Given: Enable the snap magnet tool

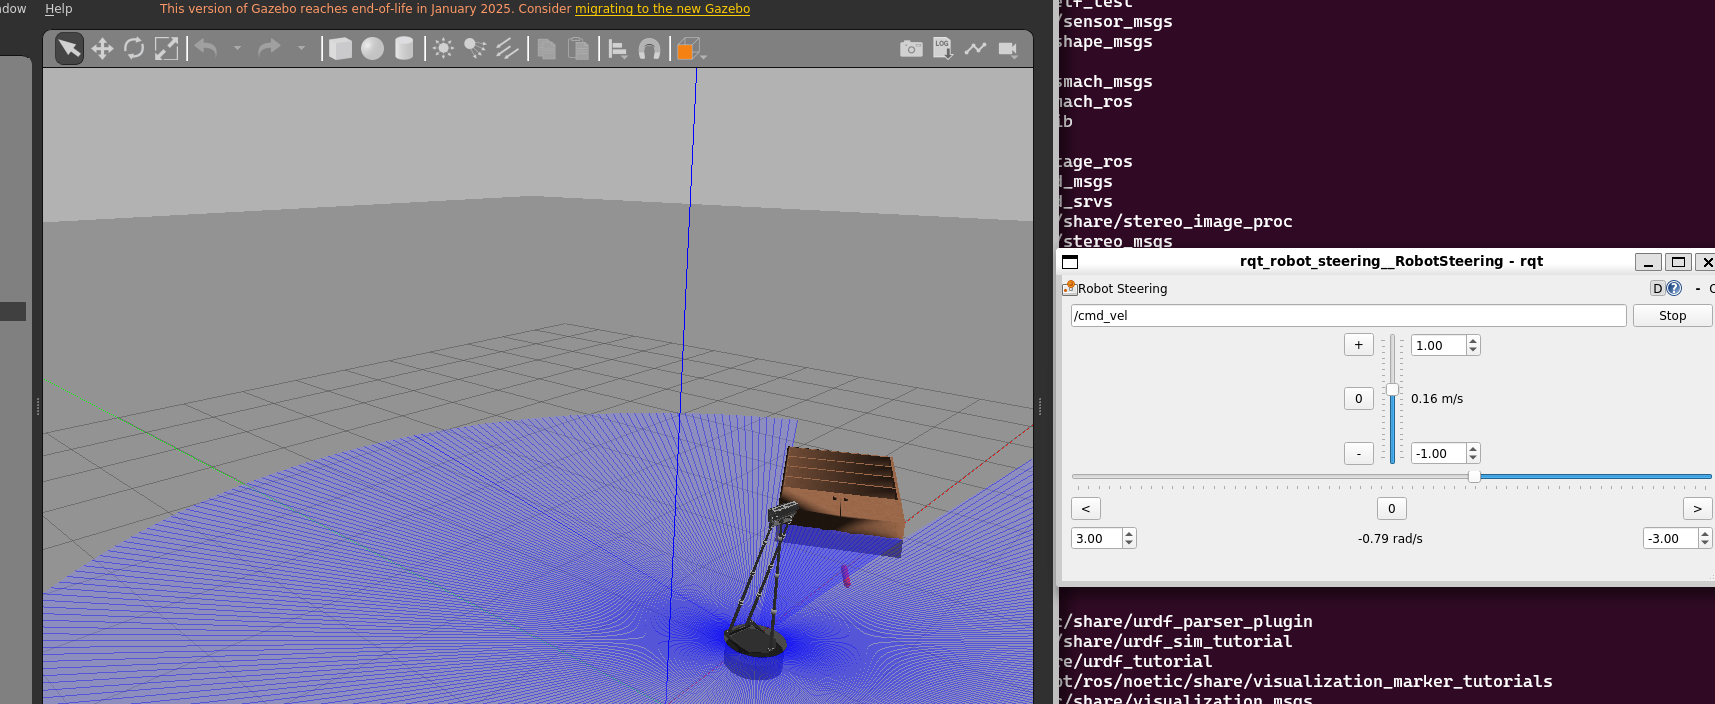Looking at the screenshot, I should 649,48.
